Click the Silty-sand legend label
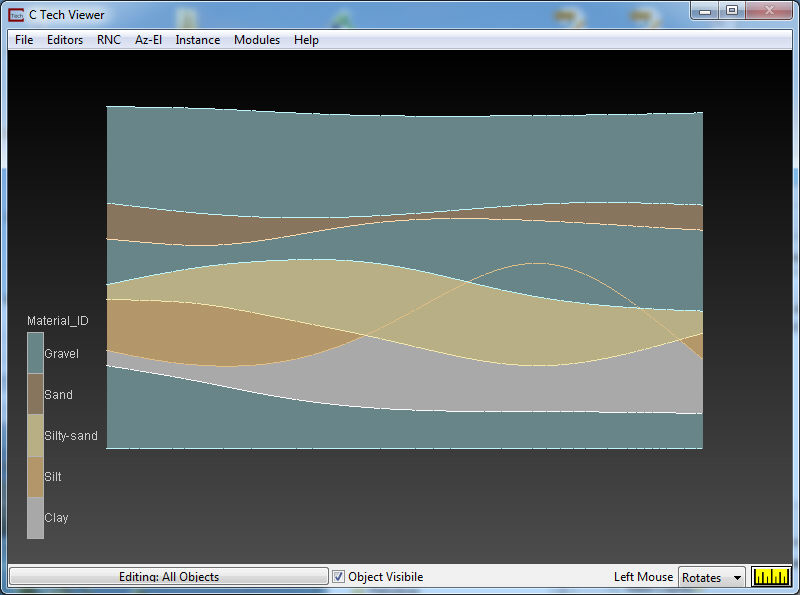 71,436
